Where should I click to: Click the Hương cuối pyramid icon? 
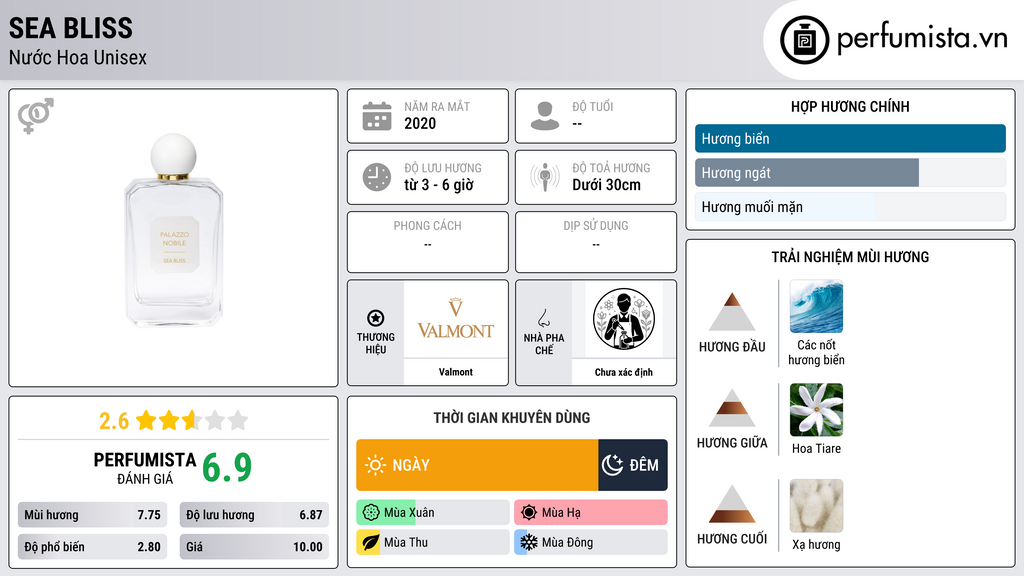732,504
